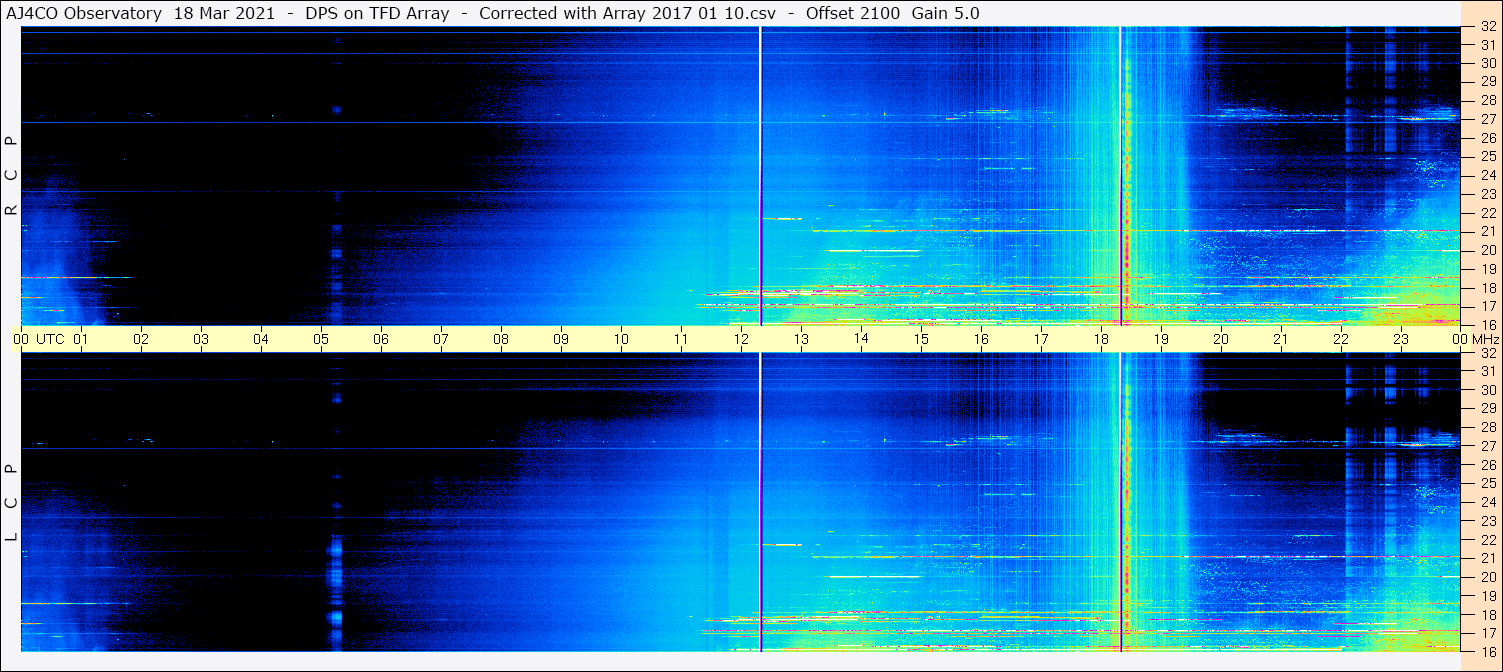Select the "Offset 2100" header value

(x=853, y=13)
